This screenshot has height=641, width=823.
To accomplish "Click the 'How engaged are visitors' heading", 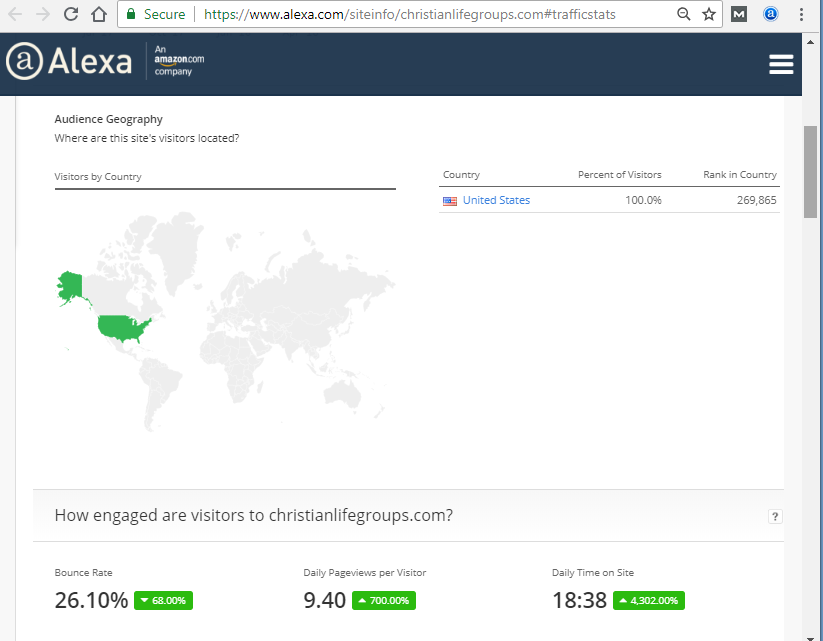I will (254, 516).
